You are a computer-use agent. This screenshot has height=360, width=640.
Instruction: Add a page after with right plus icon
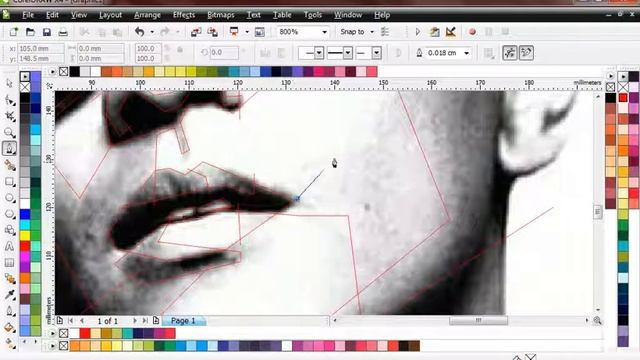pos(156,321)
